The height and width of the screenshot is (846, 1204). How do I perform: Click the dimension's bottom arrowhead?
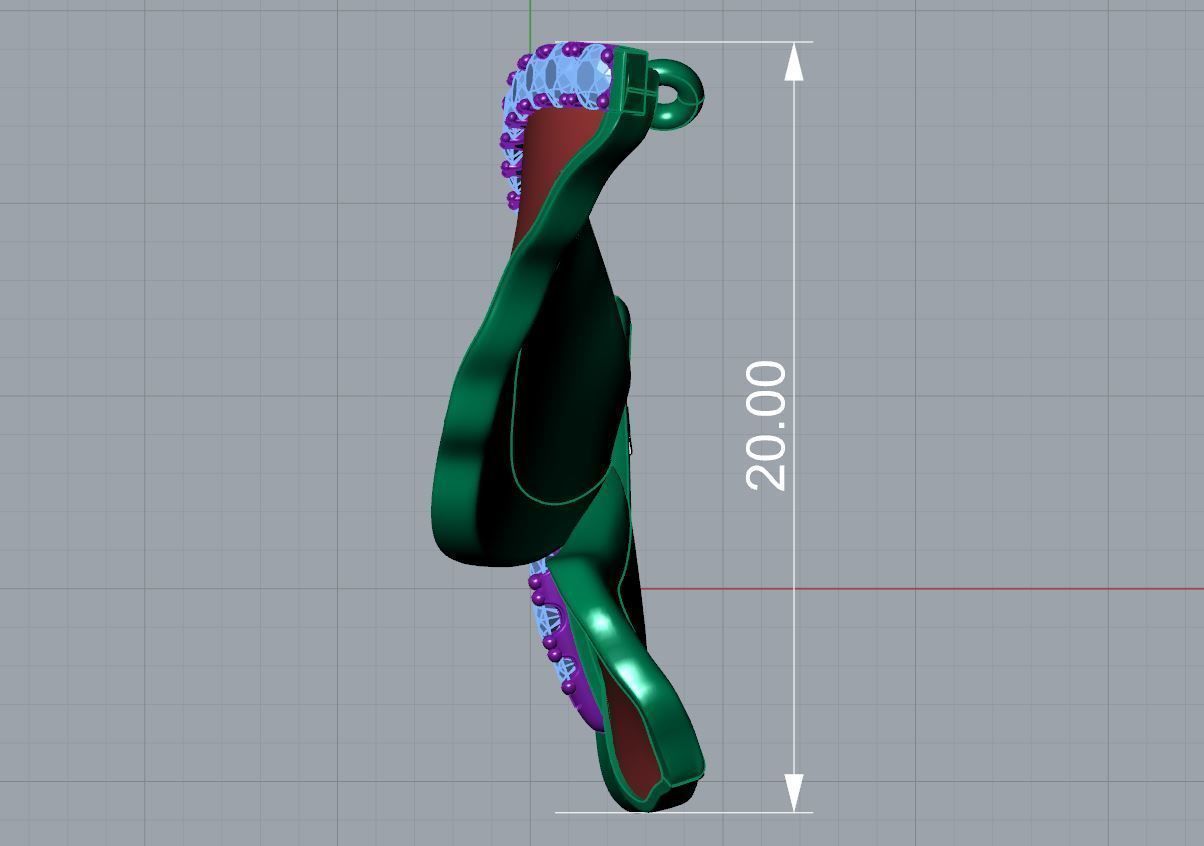point(794,793)
